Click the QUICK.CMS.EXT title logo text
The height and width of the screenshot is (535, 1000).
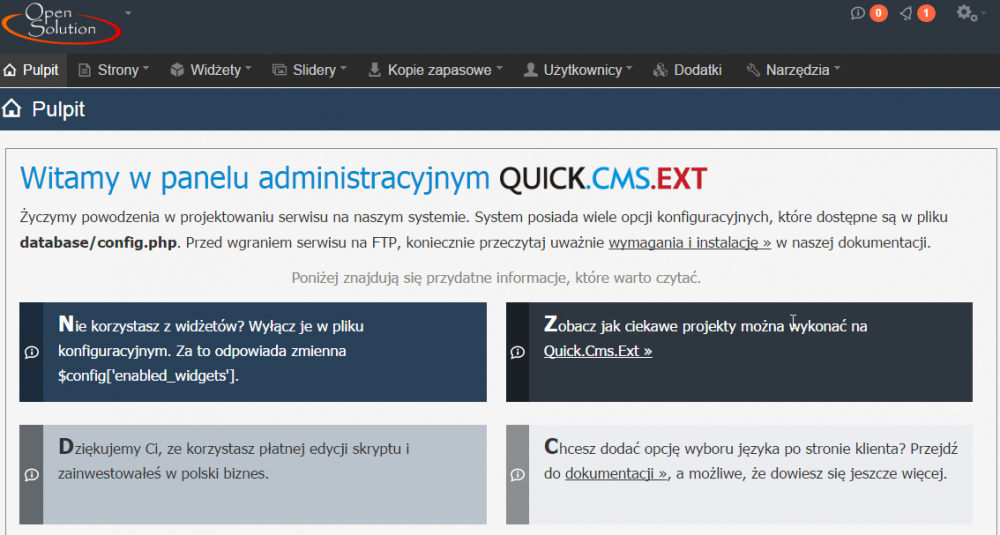[603, 179]
